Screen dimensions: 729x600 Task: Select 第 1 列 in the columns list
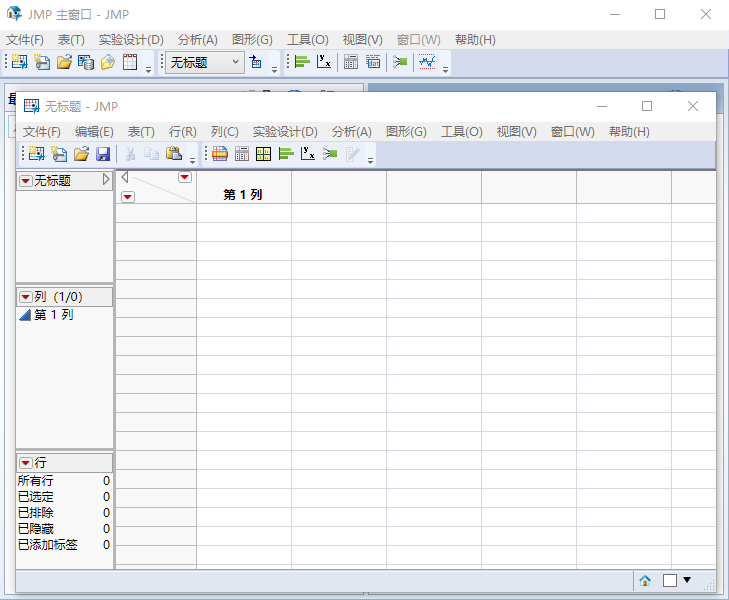(53, 315)
